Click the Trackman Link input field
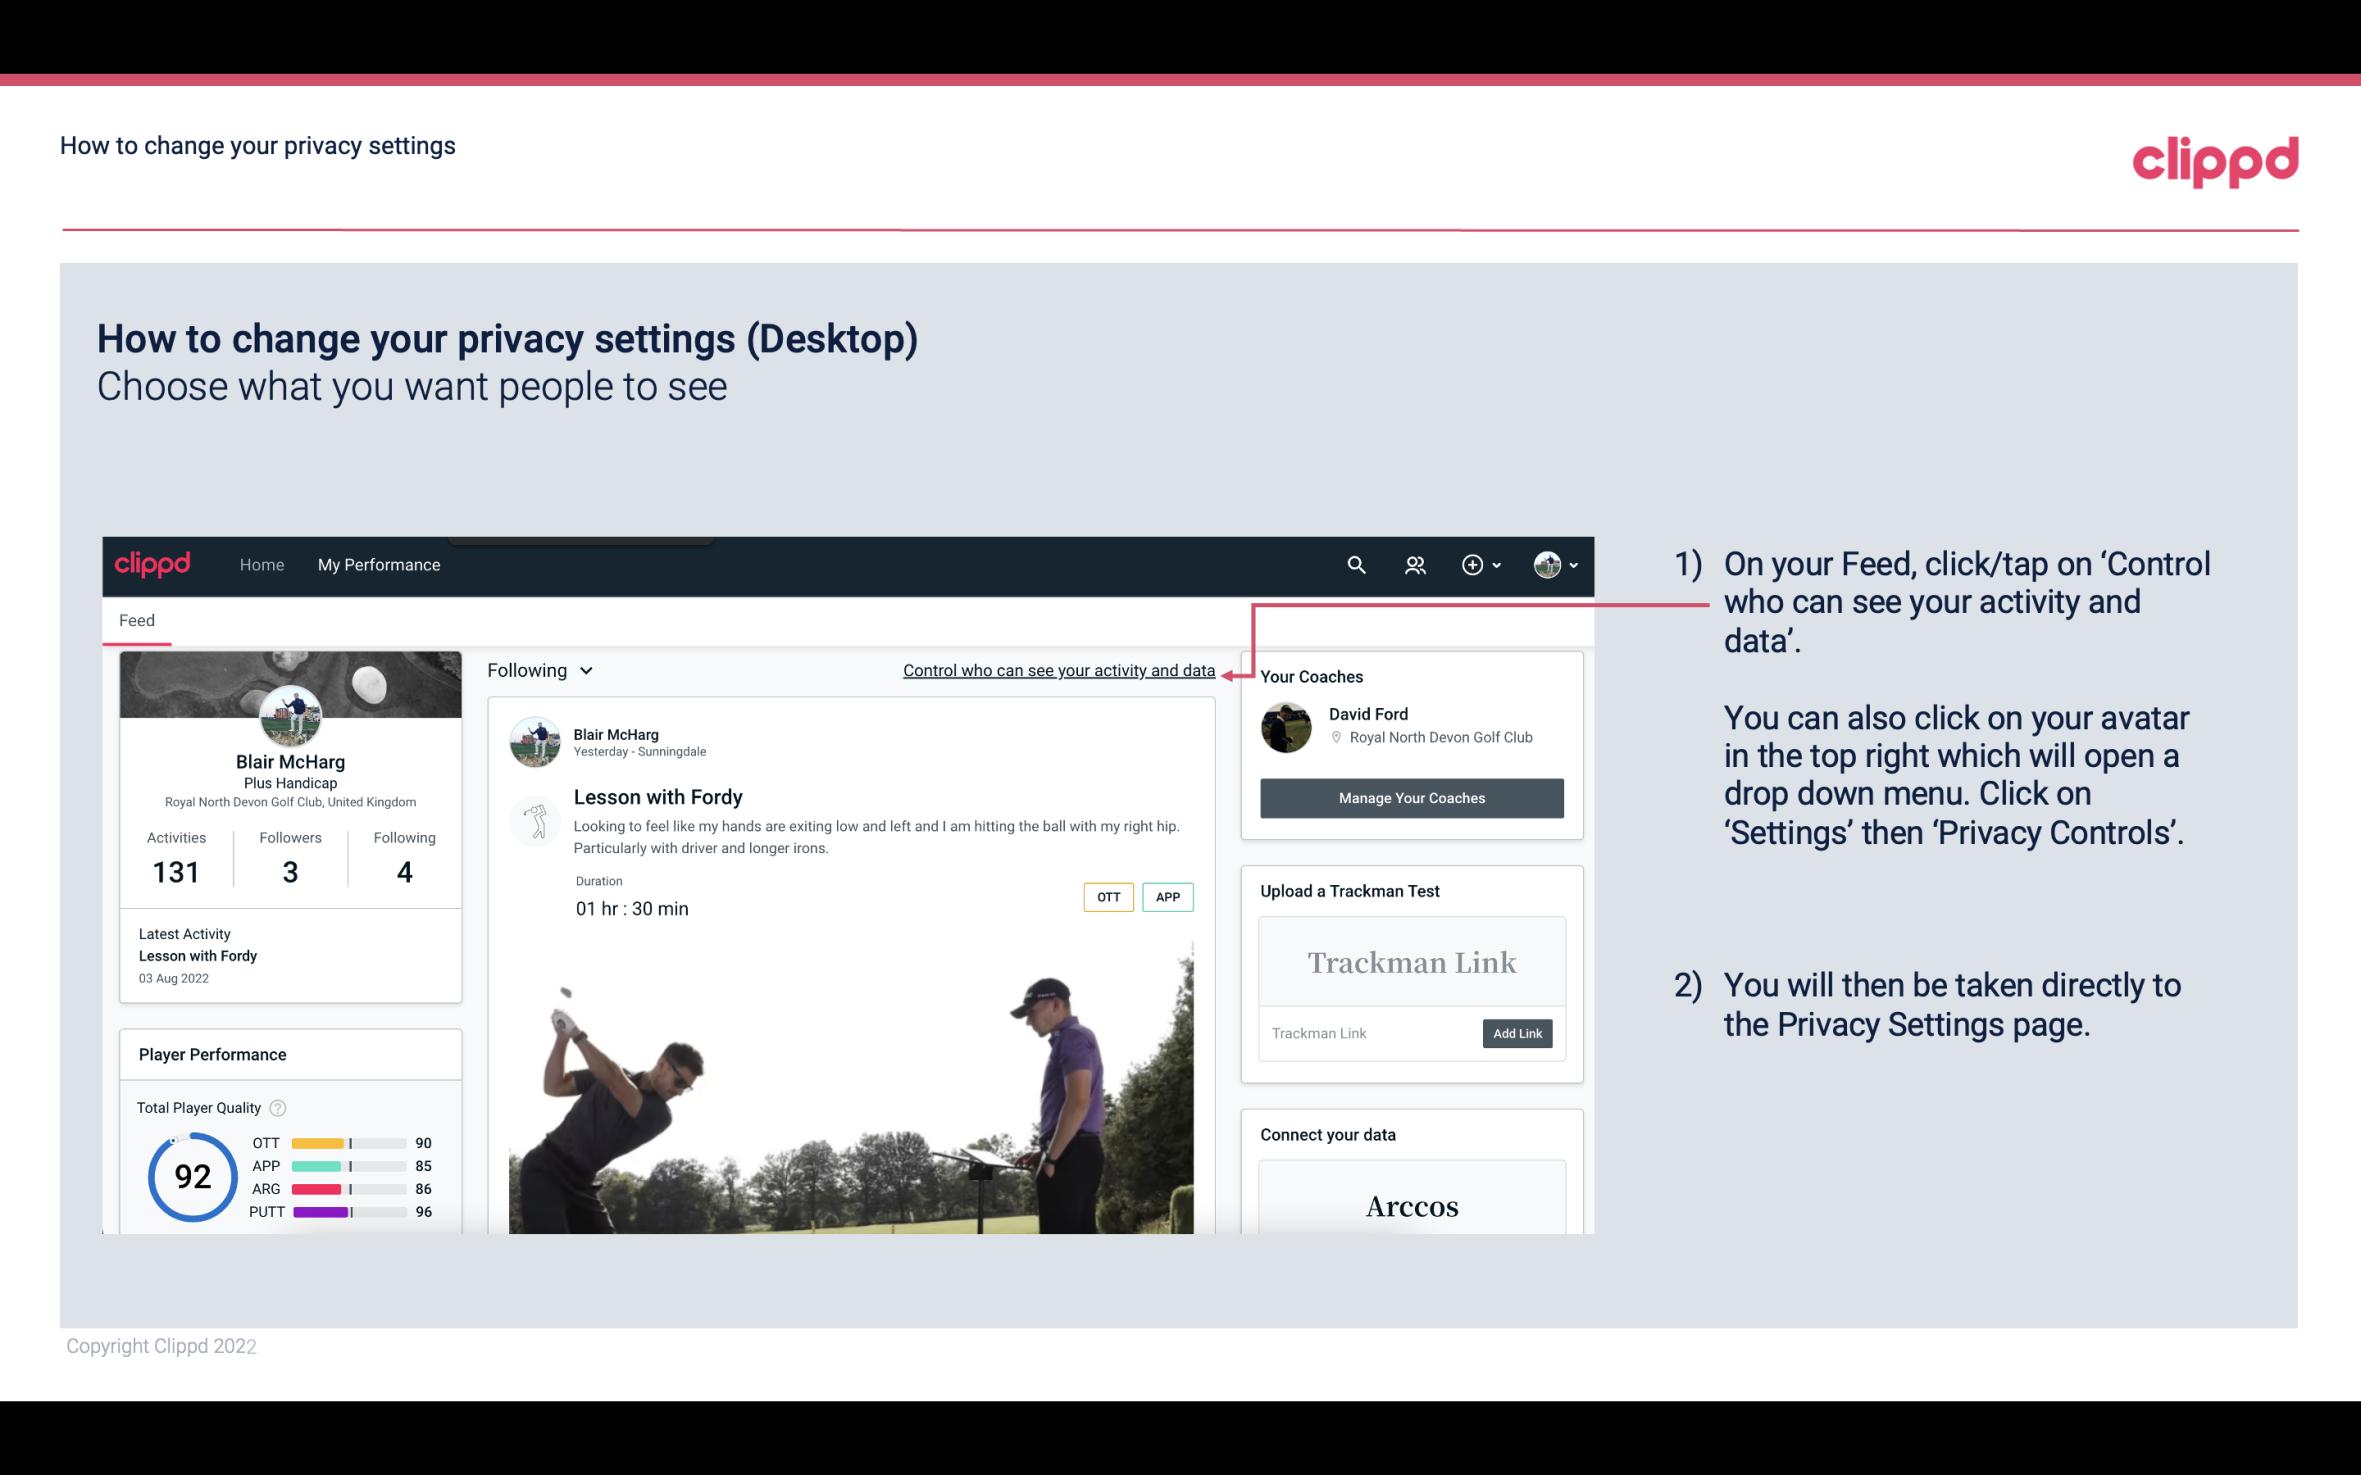Viewport: 2361px width, 1475px height. click(x=1367, y=1033)
